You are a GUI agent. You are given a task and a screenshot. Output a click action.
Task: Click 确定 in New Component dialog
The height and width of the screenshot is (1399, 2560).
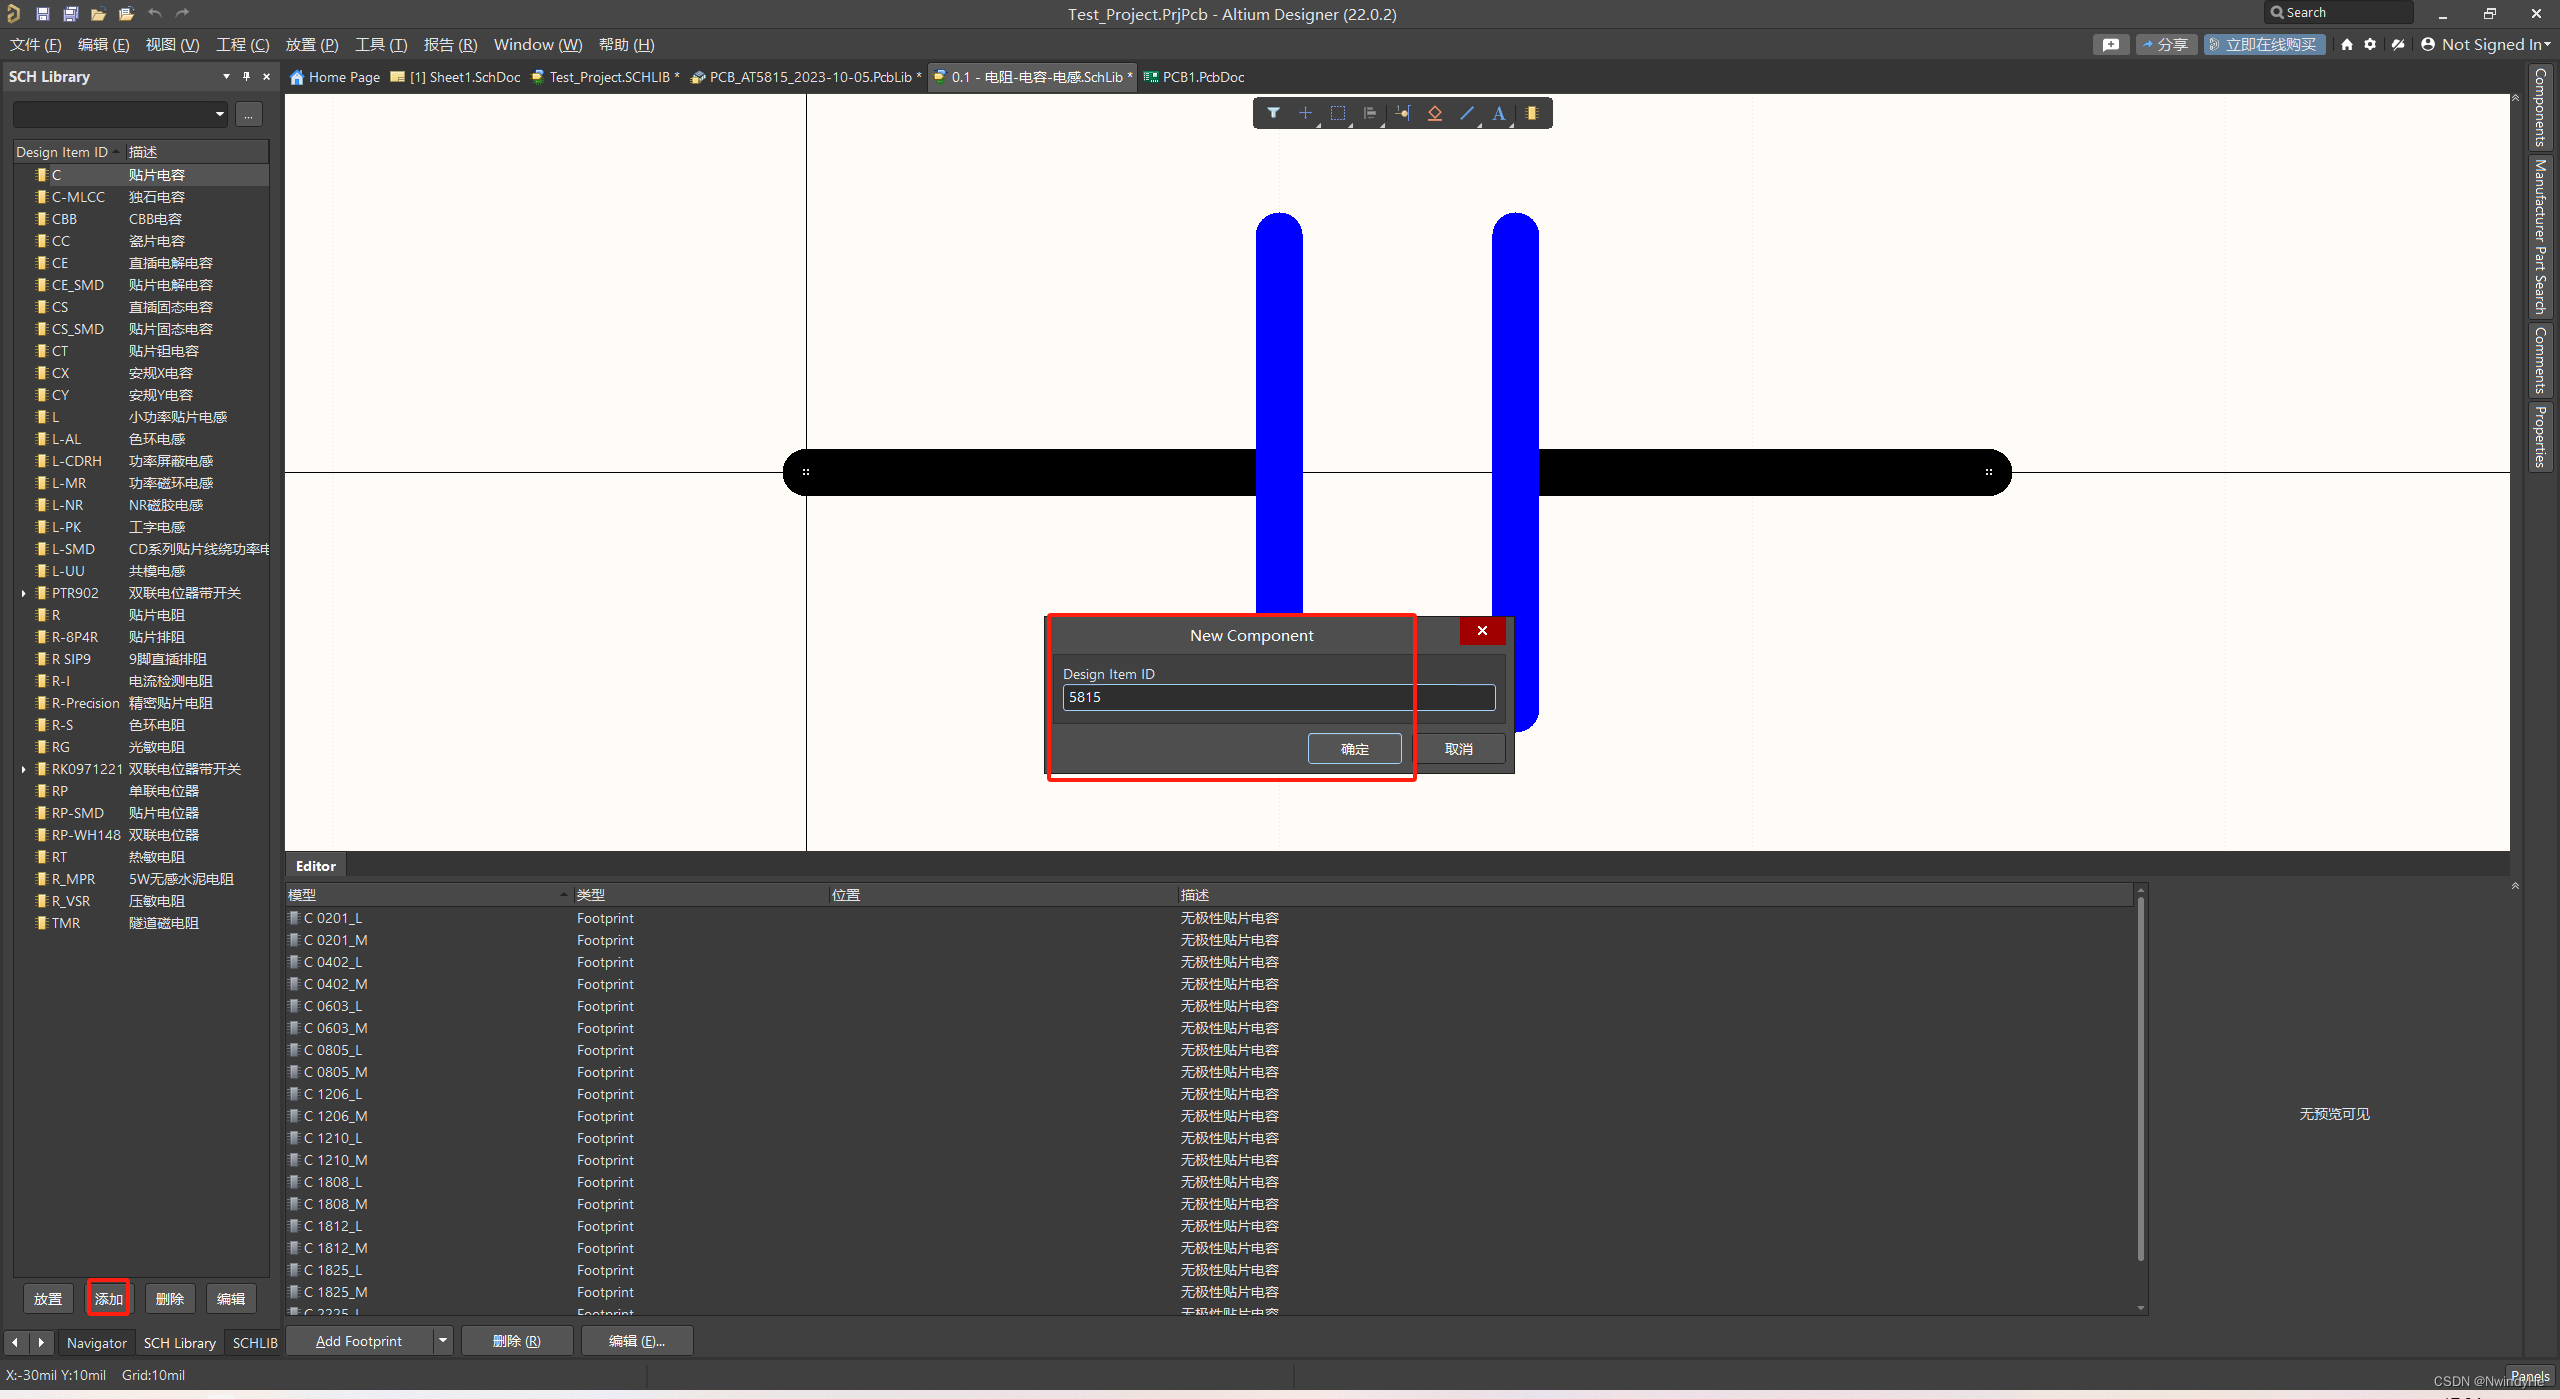[x=1354, y=749]
